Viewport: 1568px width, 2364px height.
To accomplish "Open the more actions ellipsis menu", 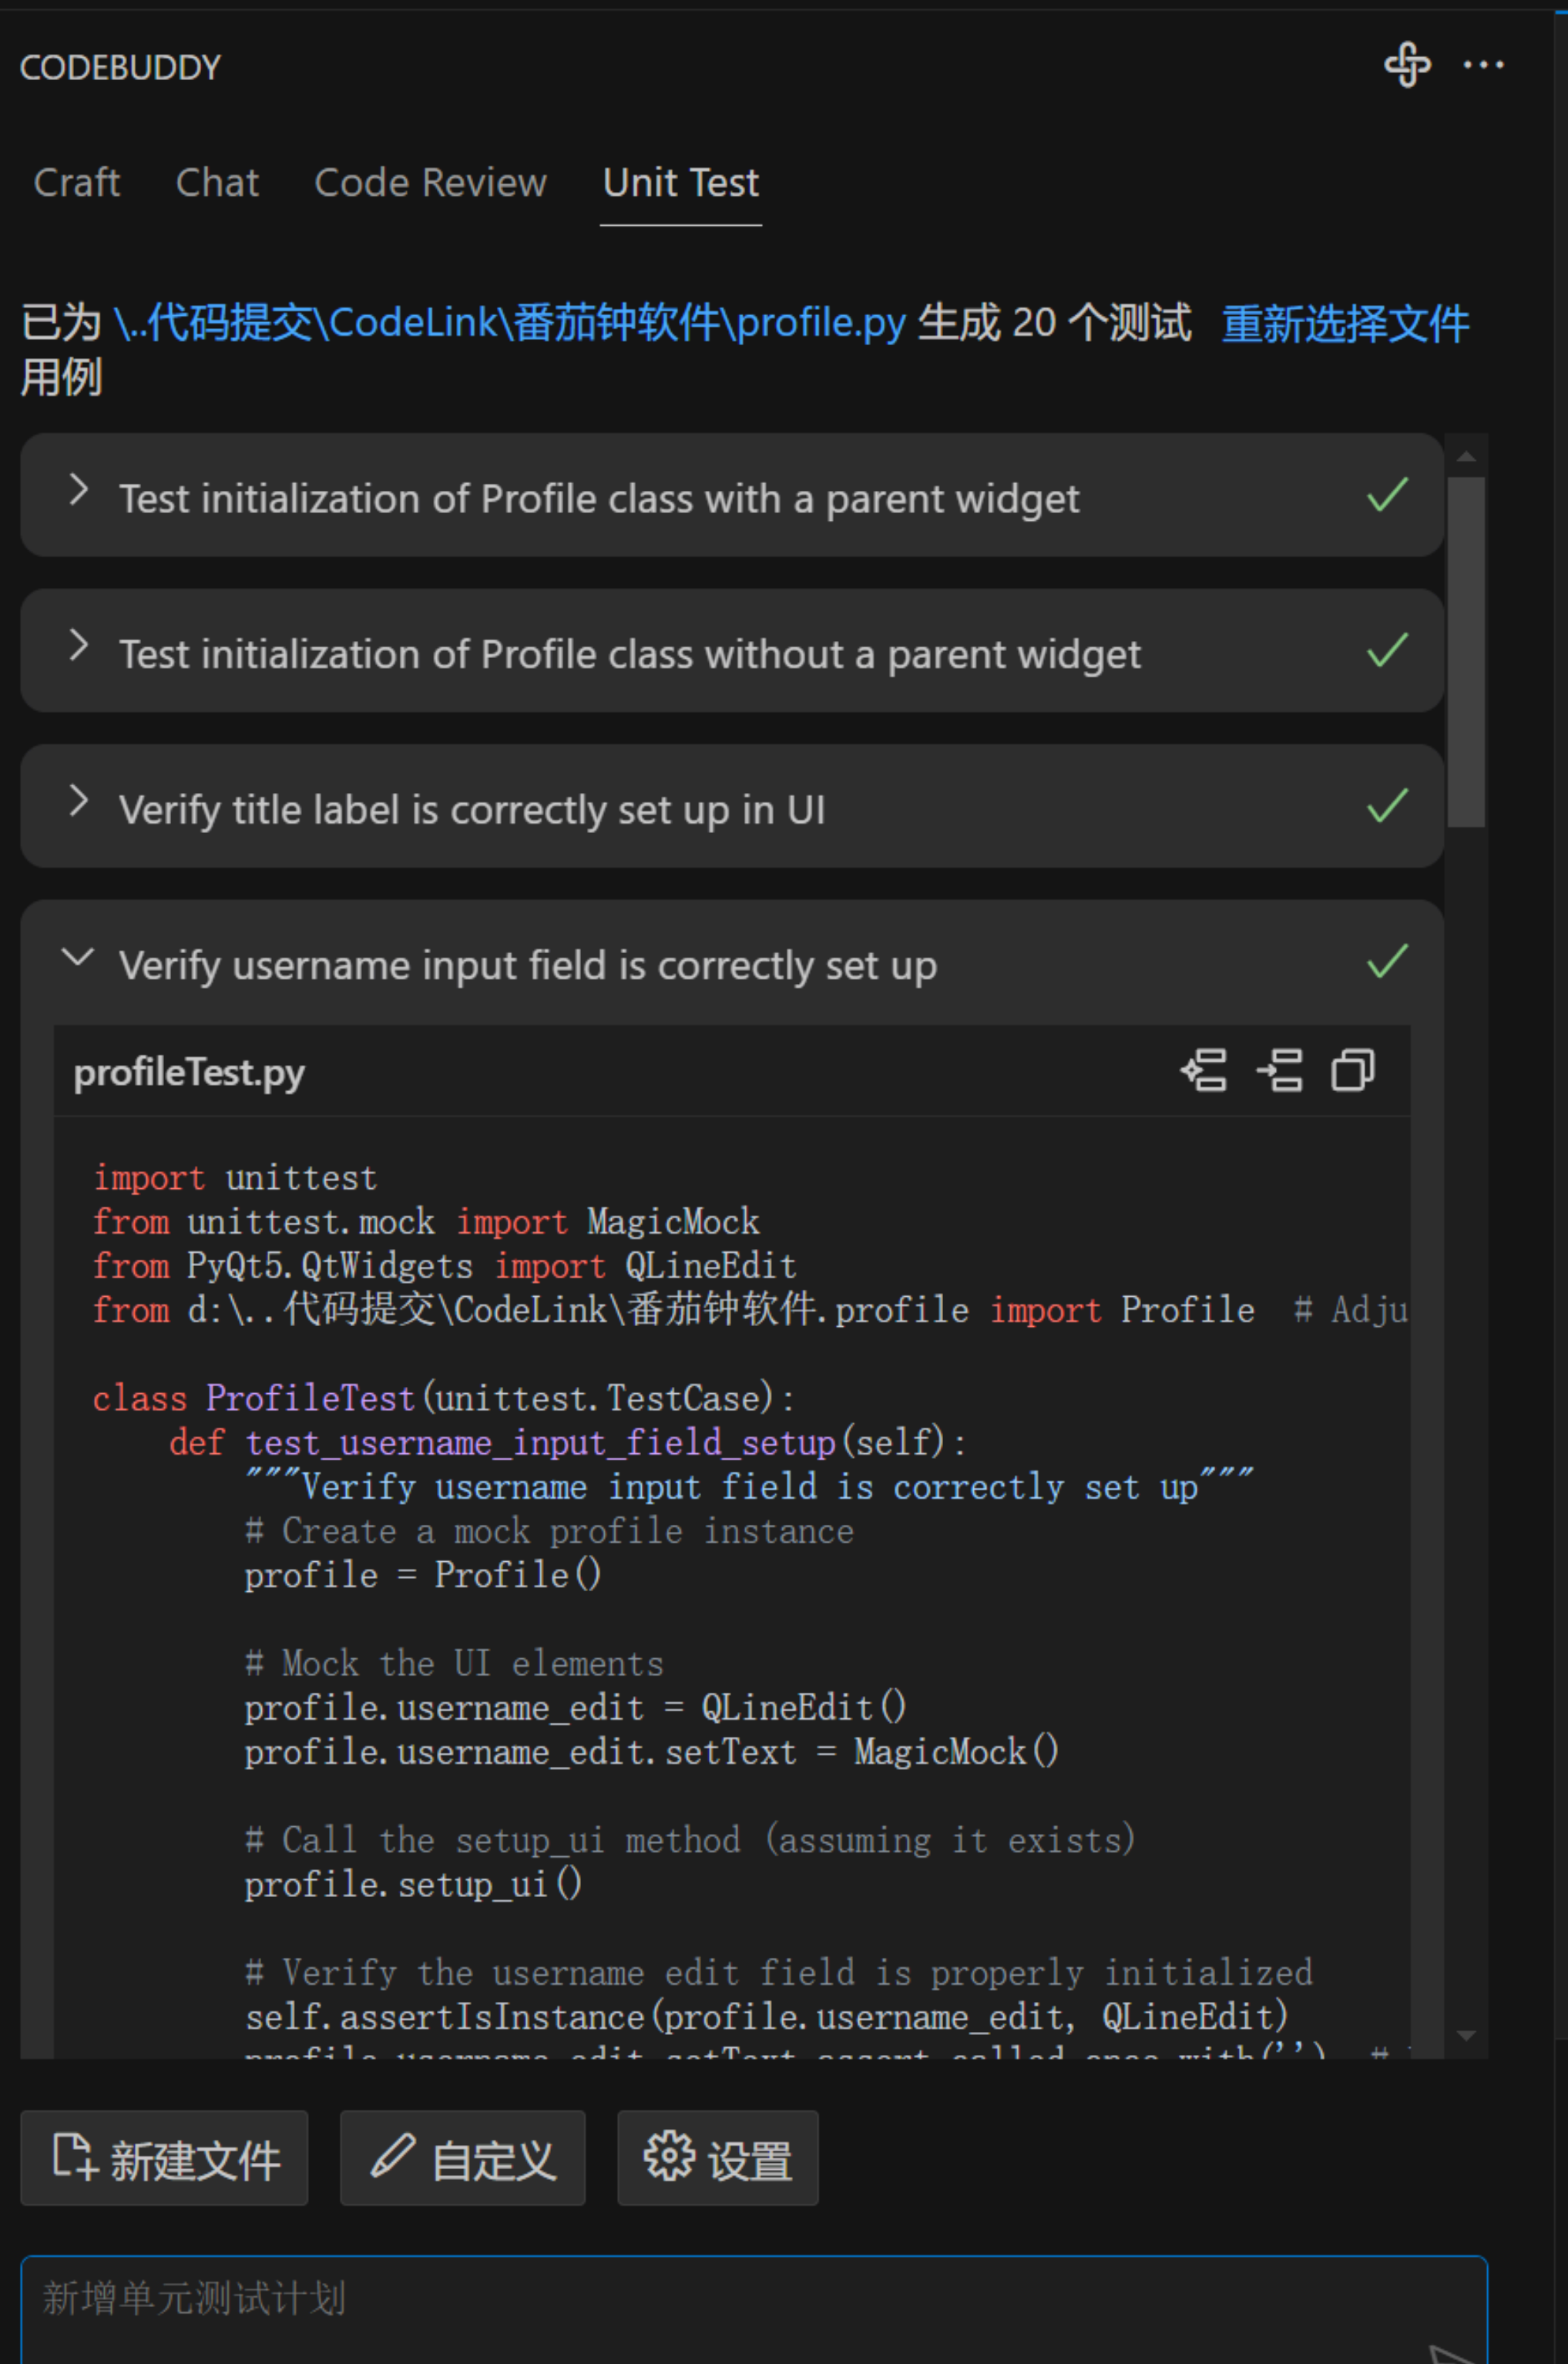I will pyautogui.click(x=1483, y=65).
